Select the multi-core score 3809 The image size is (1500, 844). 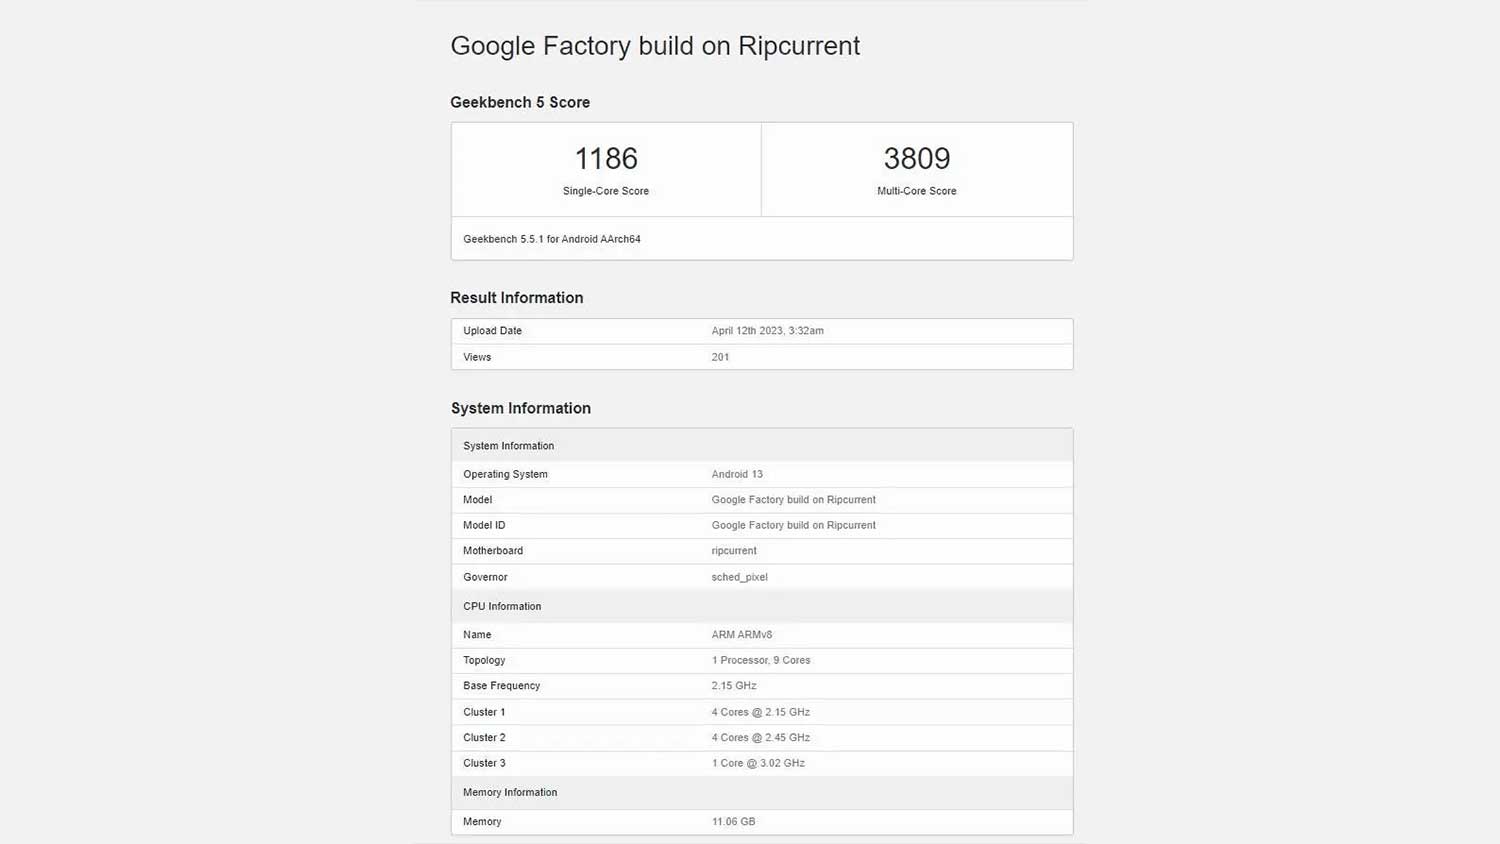[x=916, y=158]
